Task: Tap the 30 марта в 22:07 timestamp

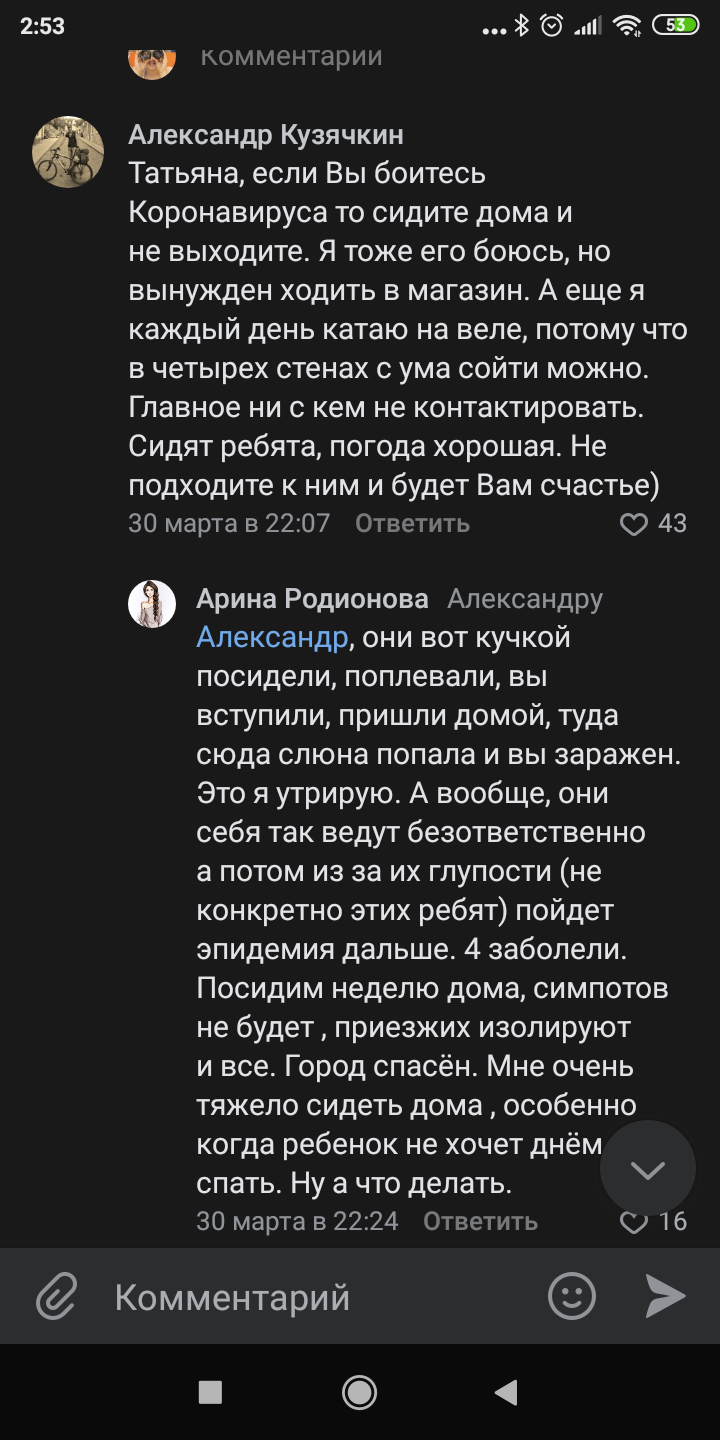Action: coord(229,523)
